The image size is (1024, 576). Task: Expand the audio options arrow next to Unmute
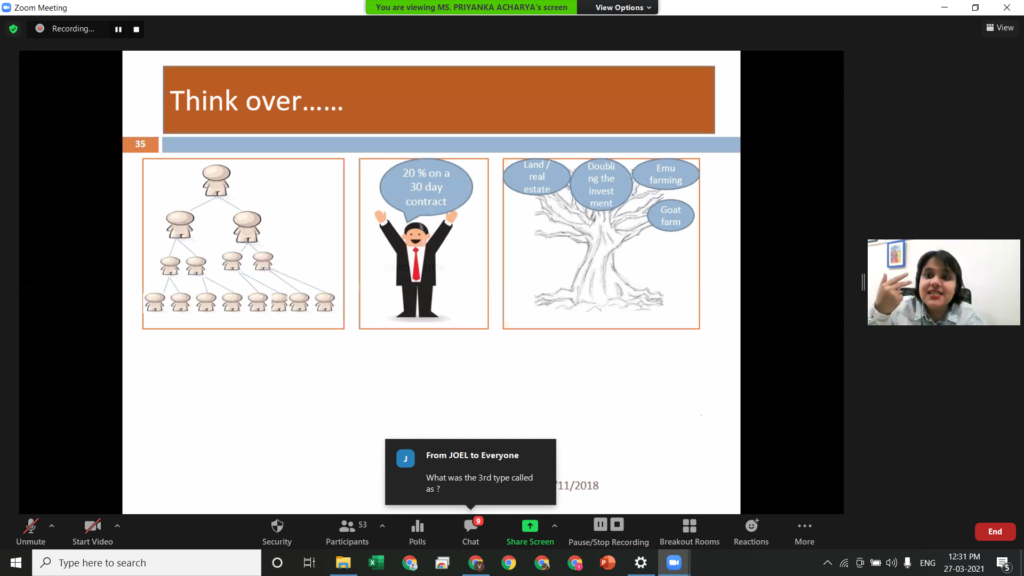52,525
